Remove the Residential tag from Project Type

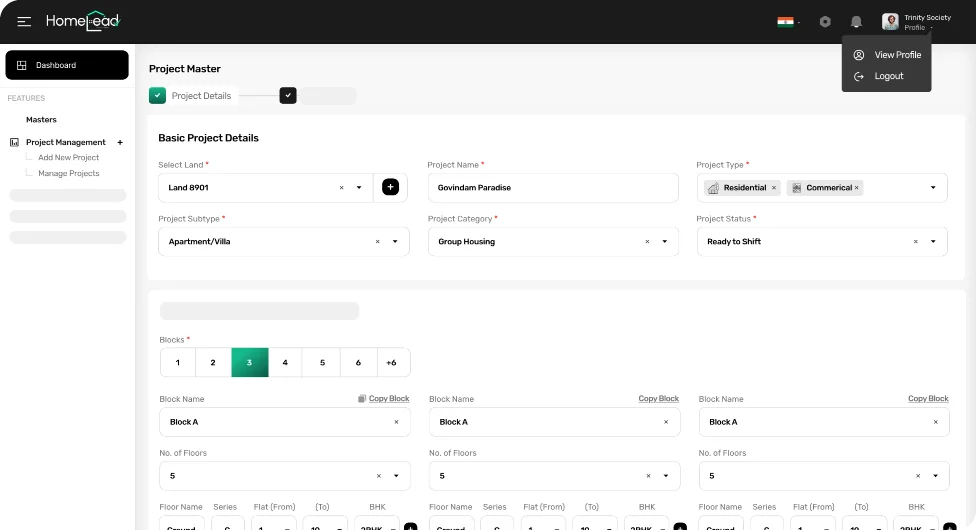773,188
